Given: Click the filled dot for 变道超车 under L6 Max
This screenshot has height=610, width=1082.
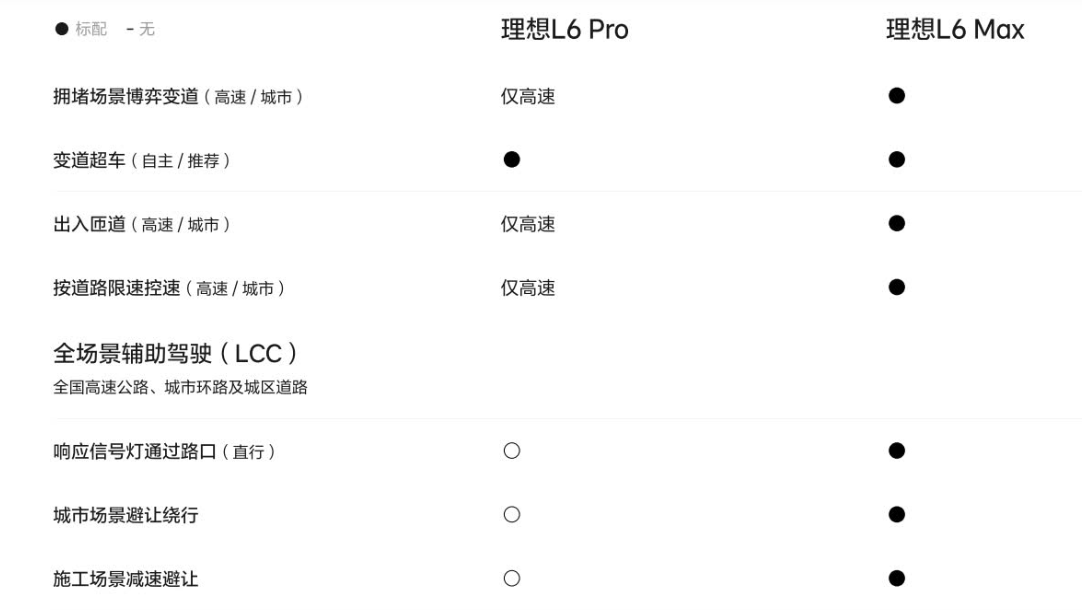Looking at the screenshot, I should click(x=896, y=160).
